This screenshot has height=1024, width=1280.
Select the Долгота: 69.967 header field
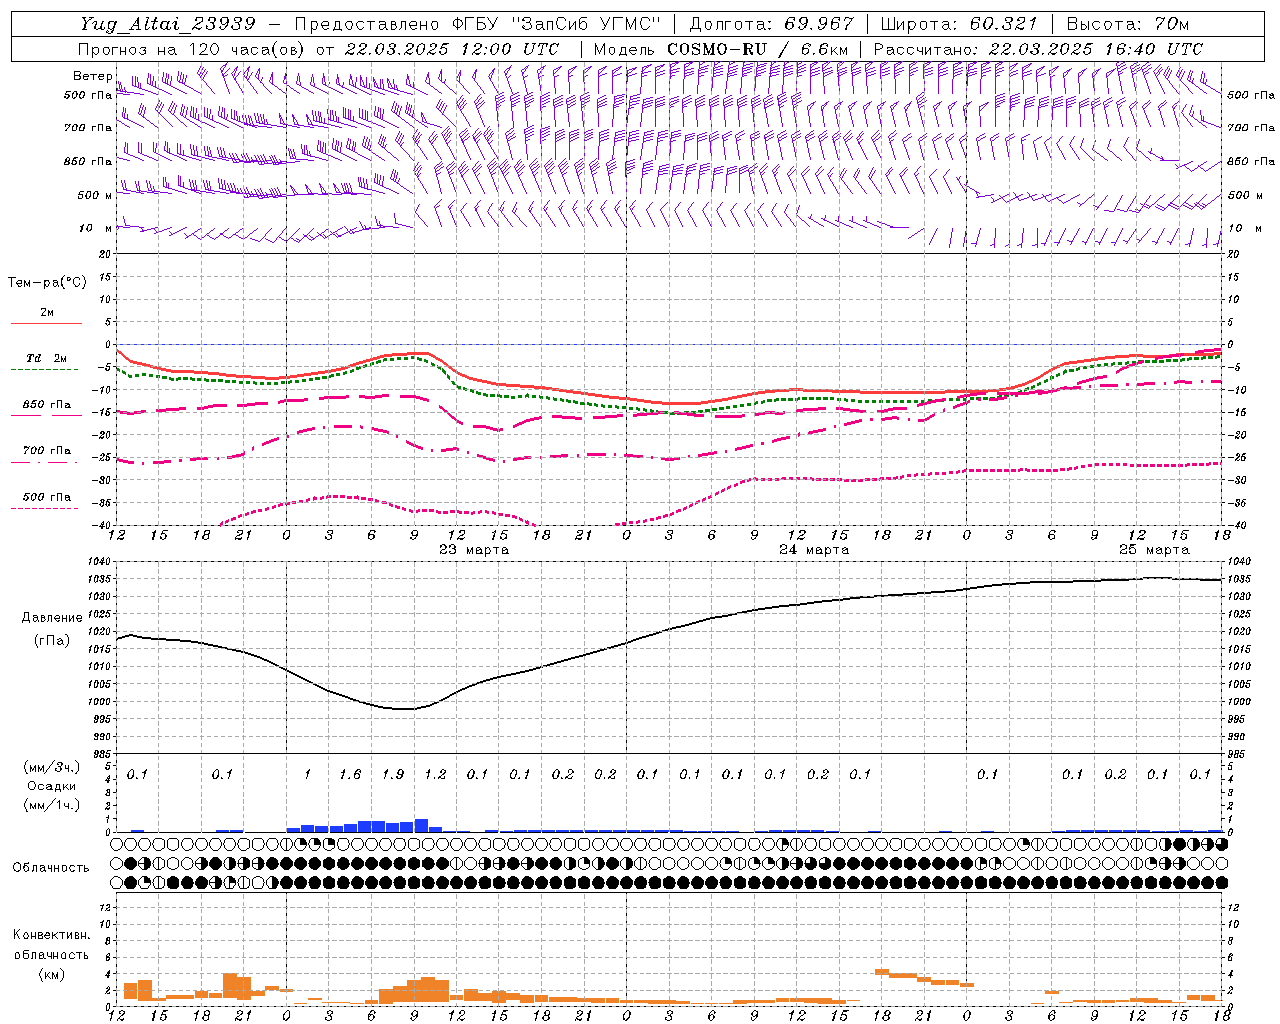pos(772,24)
